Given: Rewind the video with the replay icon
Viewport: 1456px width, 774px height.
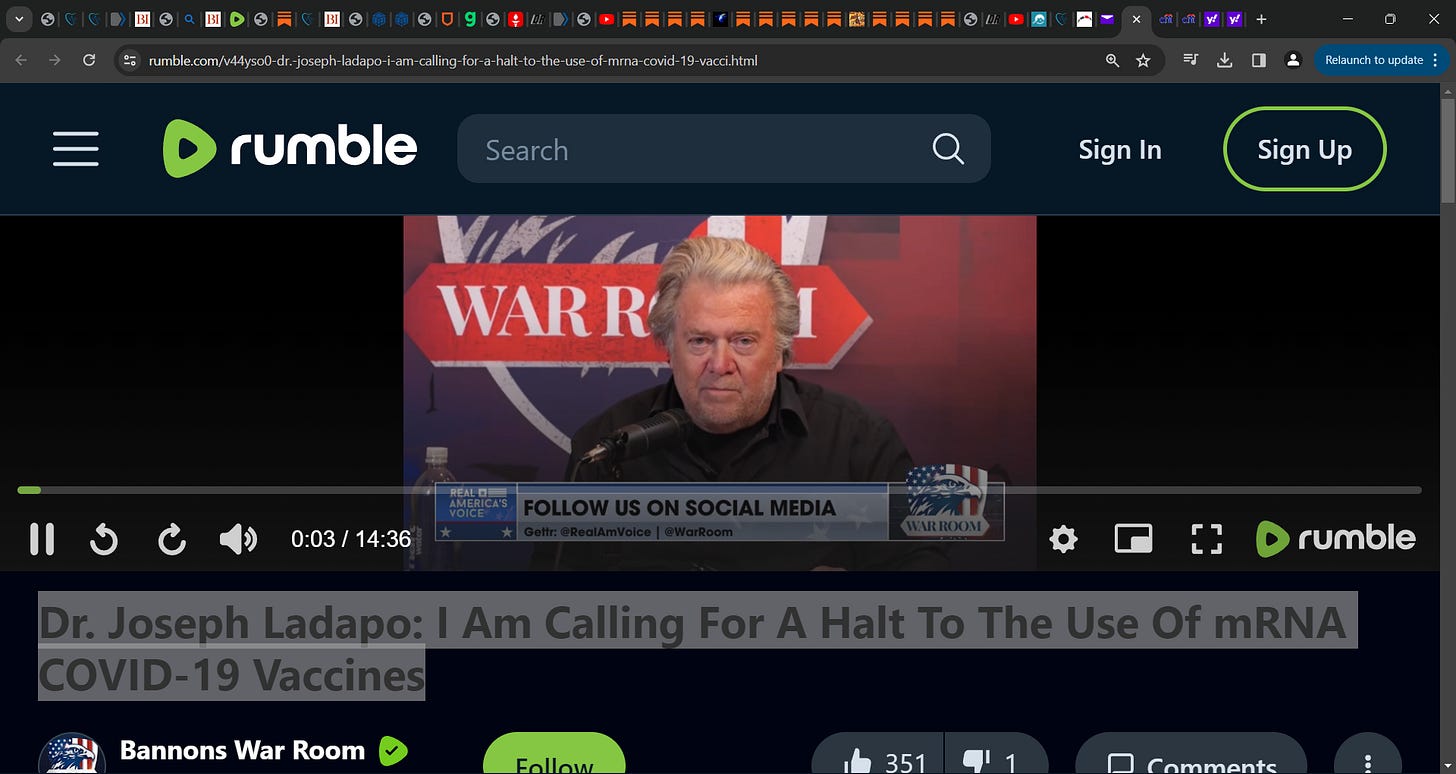Looking at the screenshot, I should [104, 540].
